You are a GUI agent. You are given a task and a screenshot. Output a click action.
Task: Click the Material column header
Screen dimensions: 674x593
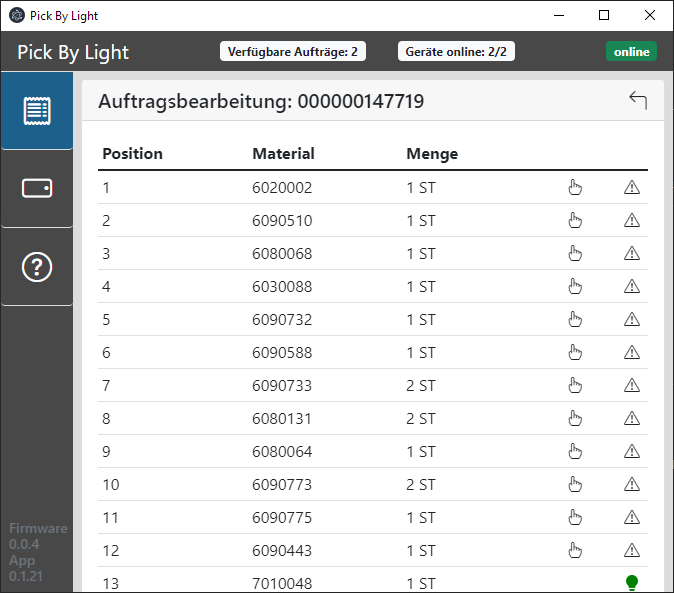coord(283,154)
